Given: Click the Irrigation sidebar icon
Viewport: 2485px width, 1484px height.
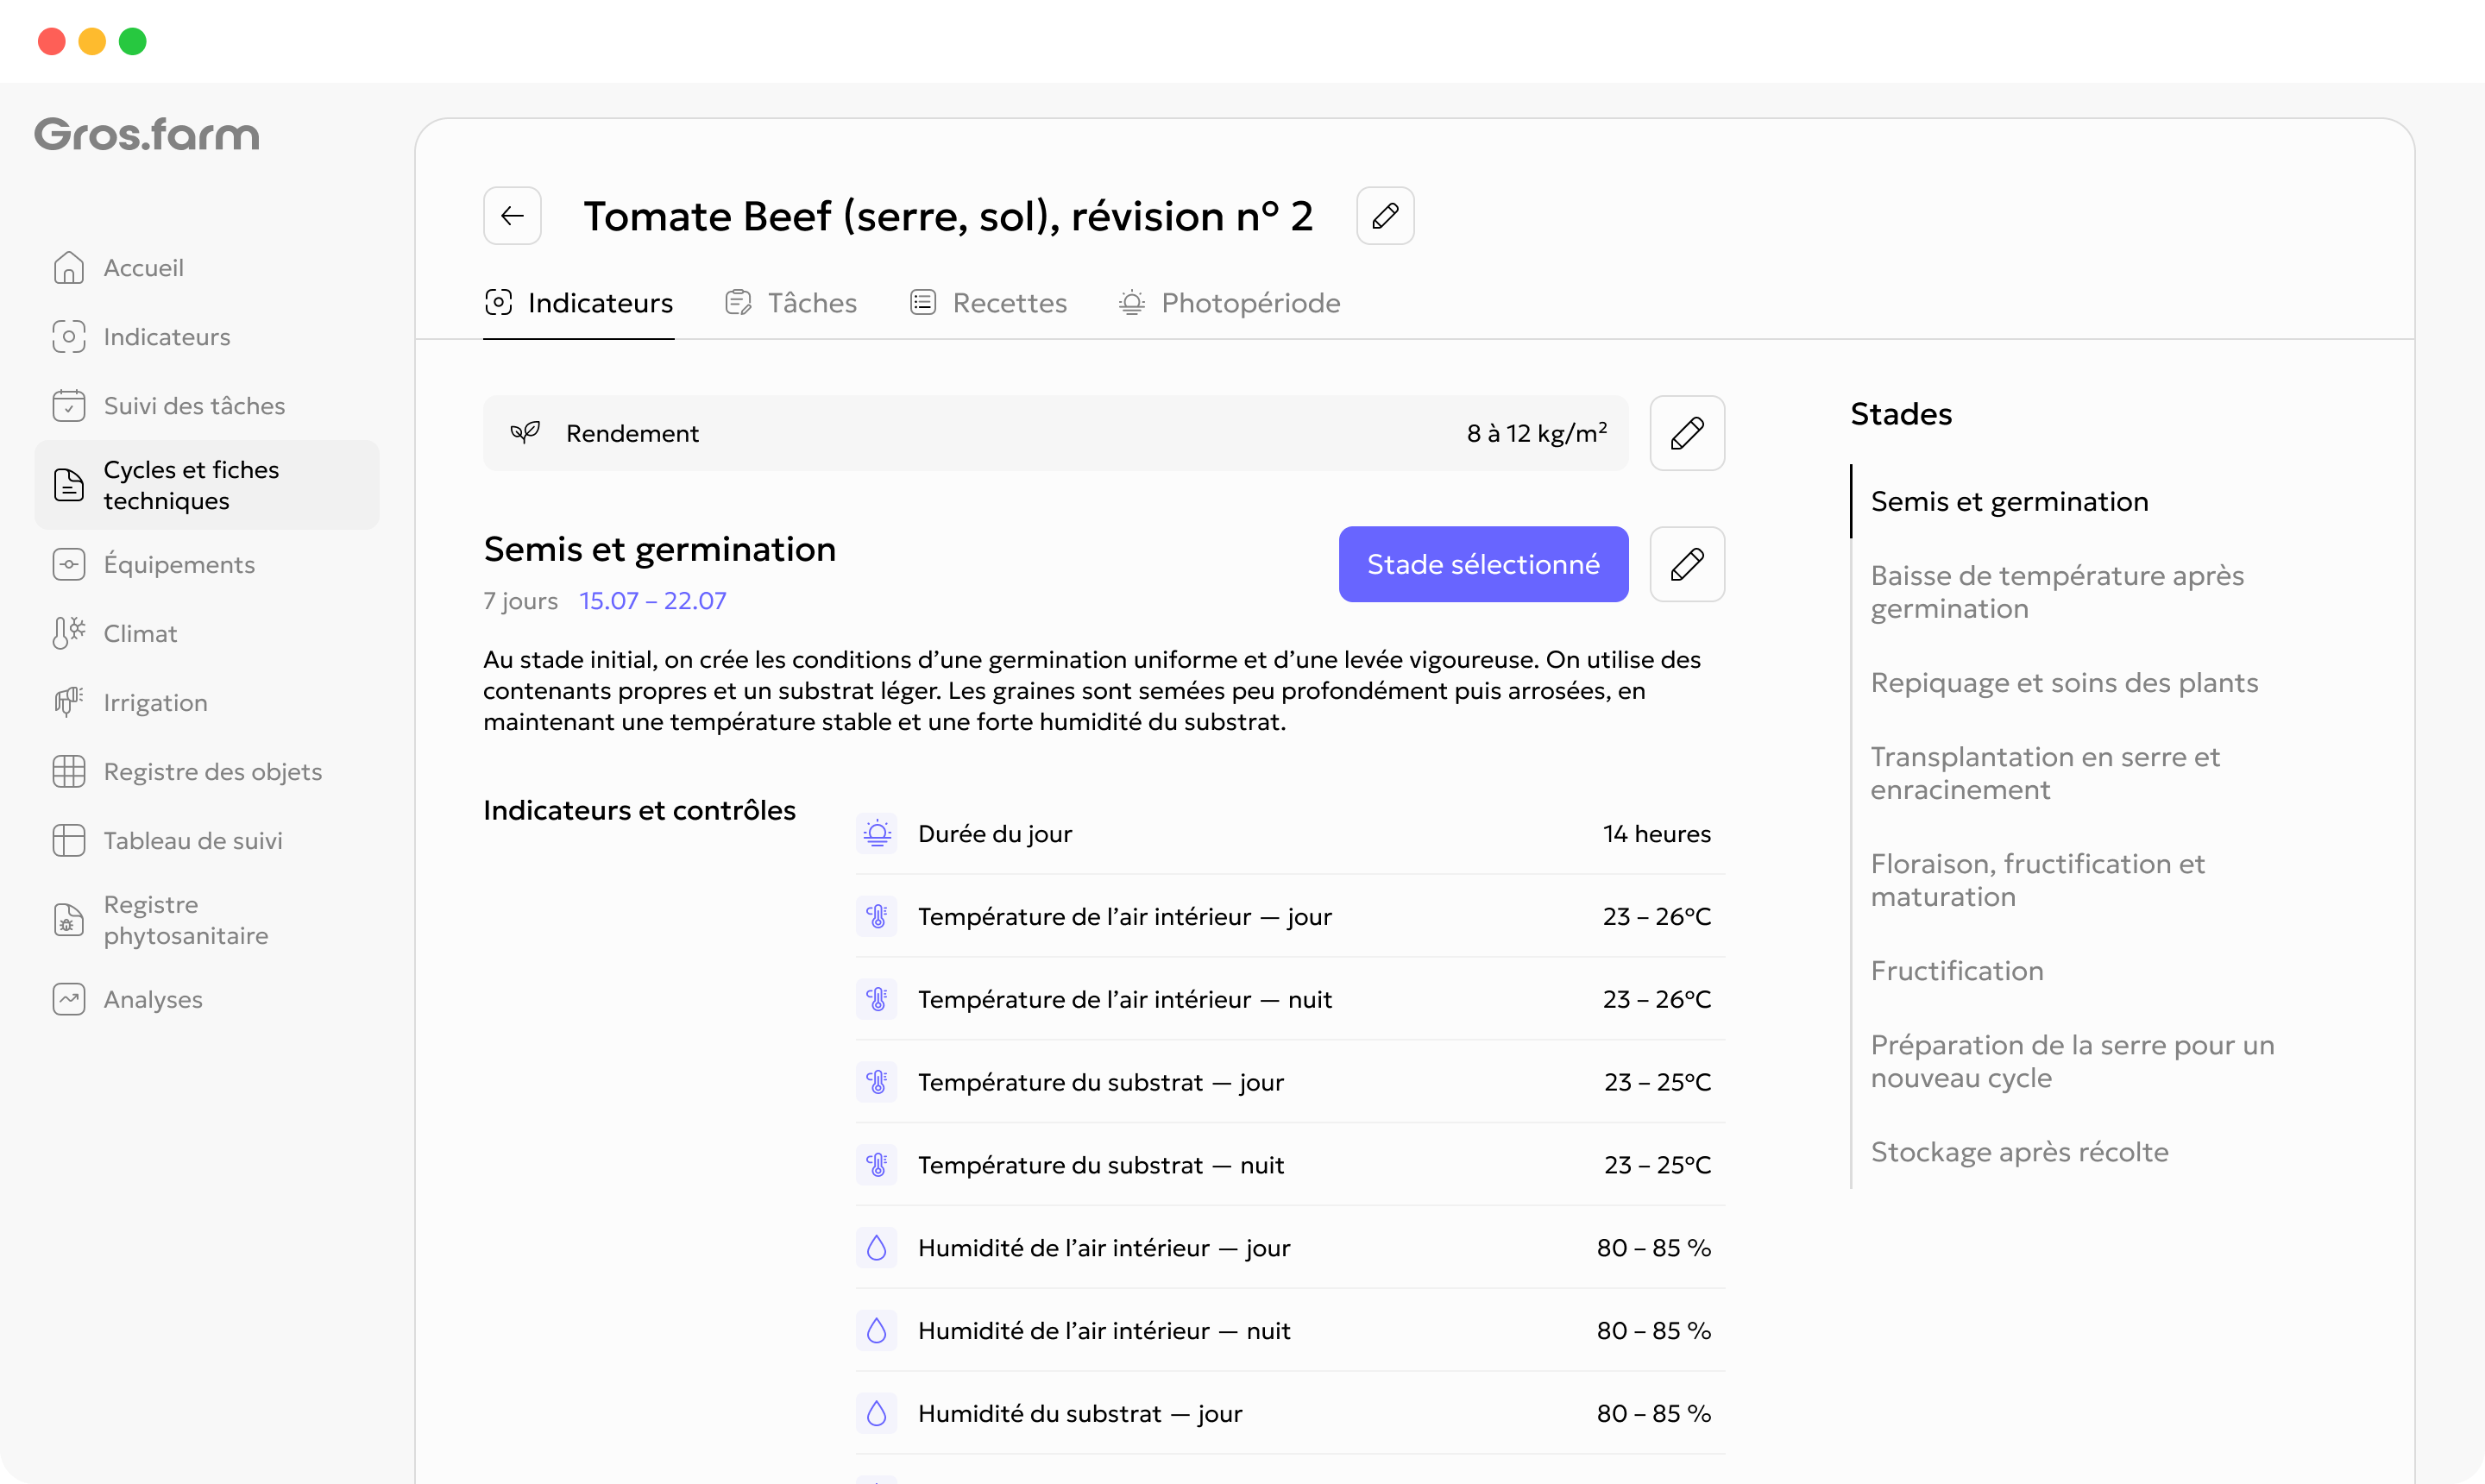Looking at the screenshot, I should pyautogui.click(x=68, y=703).
